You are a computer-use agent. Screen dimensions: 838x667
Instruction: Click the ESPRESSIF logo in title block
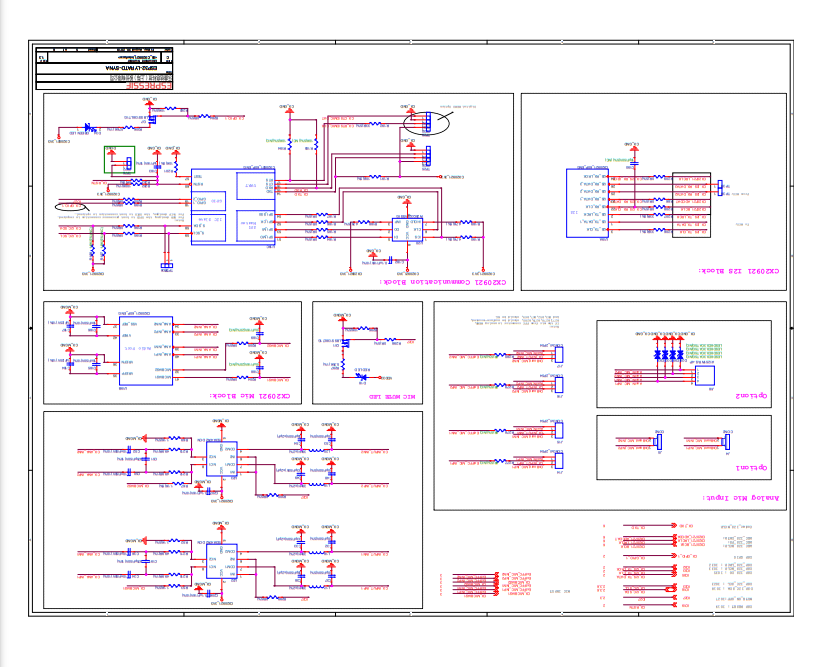tap(149, 86)
